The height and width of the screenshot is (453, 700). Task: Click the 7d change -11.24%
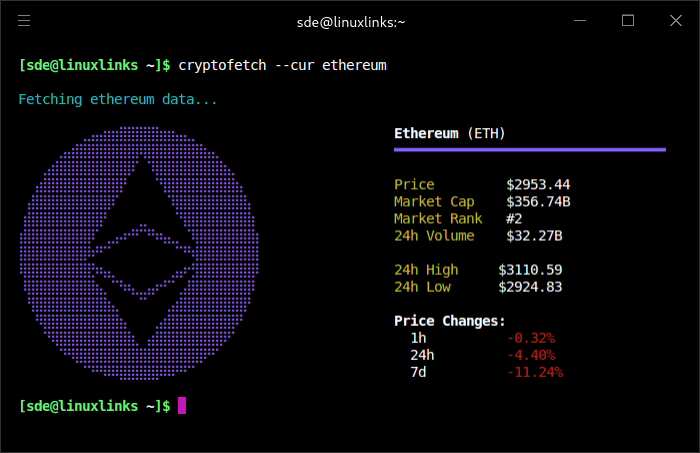pyautogui.click(x=535, y=372)
